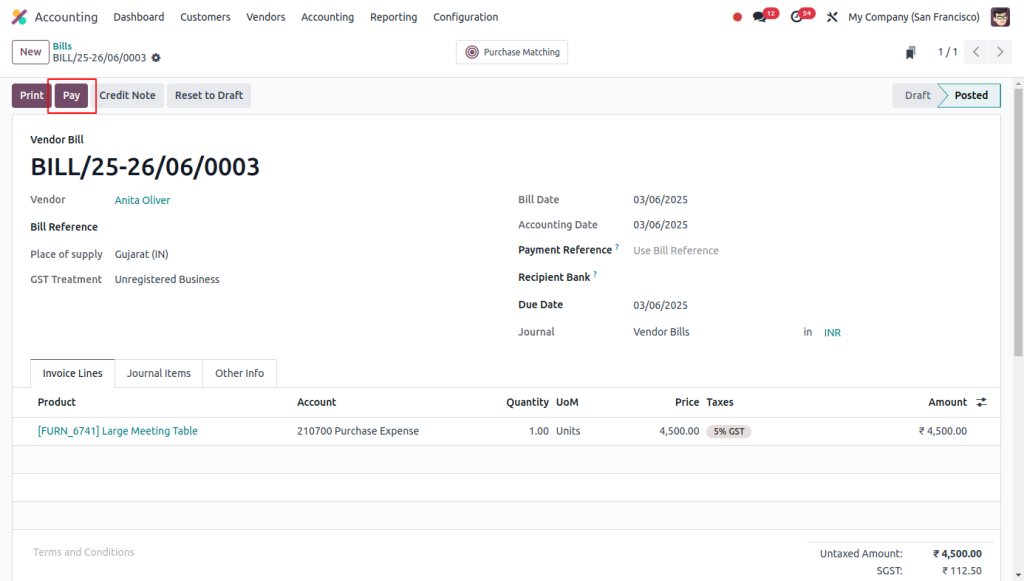Switch to the Other Info tab
1024x581 pixels.
pyautogui.click(x=239, y=372)
